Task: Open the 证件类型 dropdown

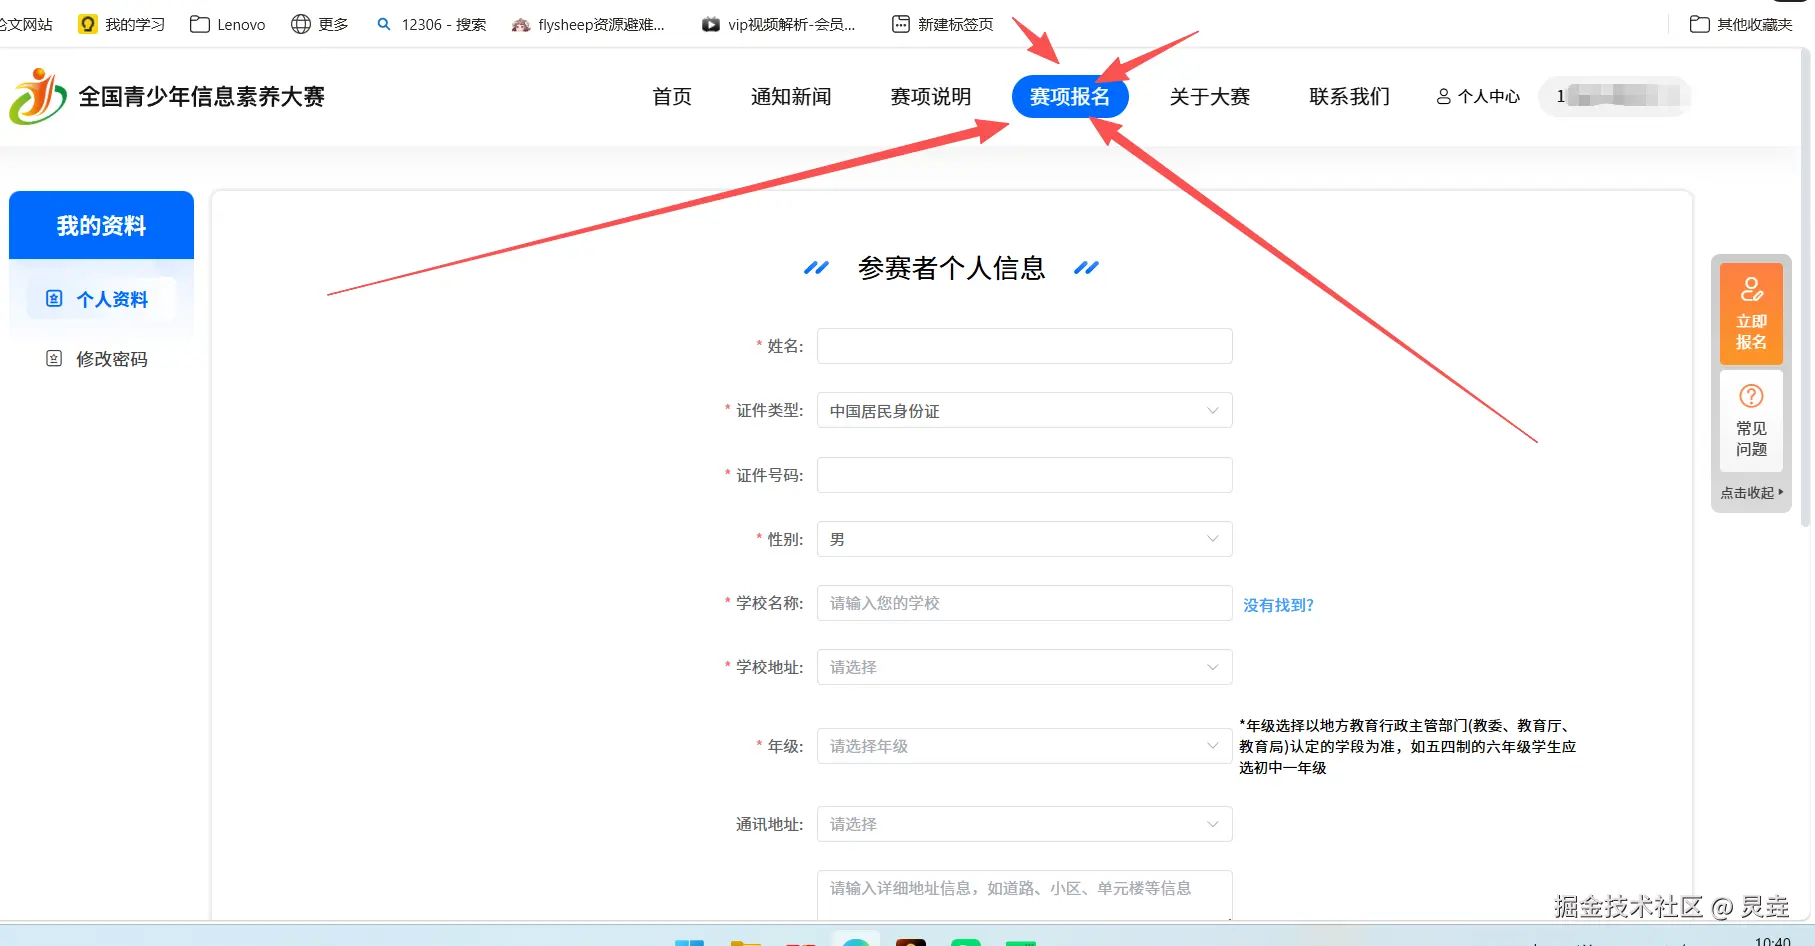Action: coord(1024,411)
